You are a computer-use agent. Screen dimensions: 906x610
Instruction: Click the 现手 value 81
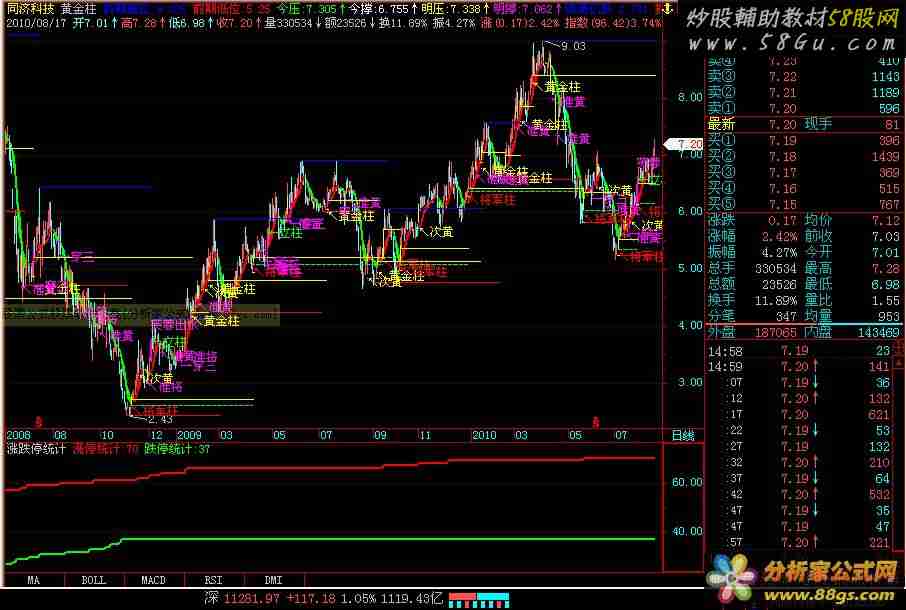pyautogui.click(x=892, y=124)
